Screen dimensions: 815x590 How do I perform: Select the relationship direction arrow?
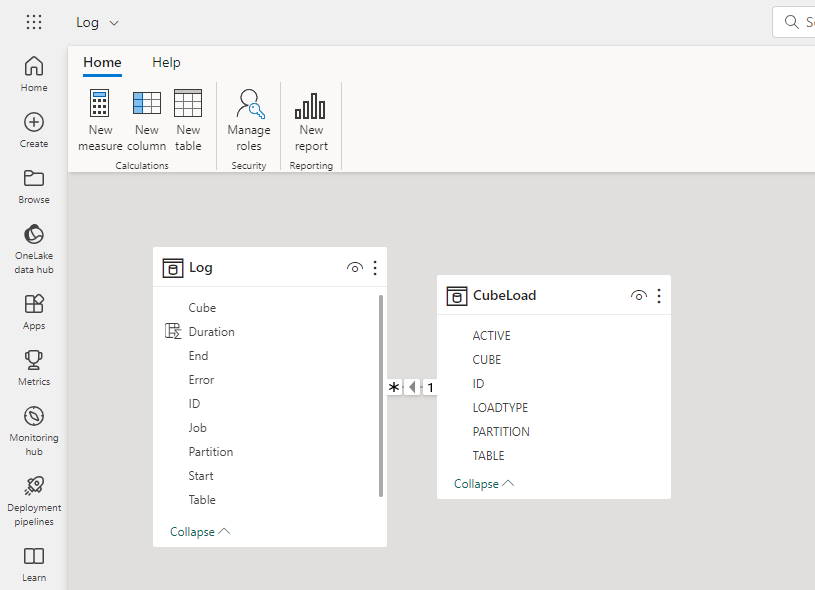click(x=412, y=387)
